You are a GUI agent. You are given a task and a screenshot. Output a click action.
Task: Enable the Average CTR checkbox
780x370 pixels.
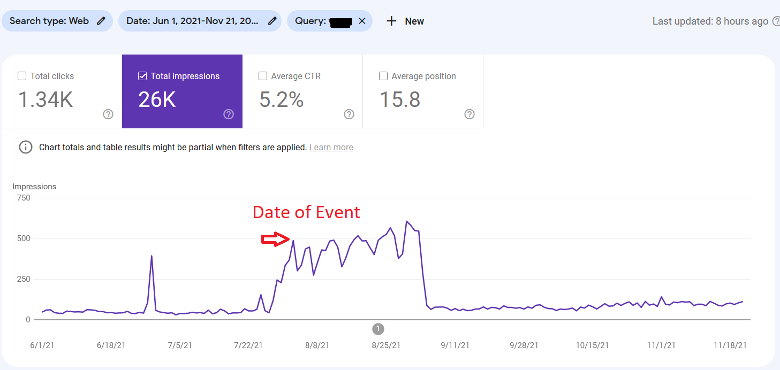[262, 76]
